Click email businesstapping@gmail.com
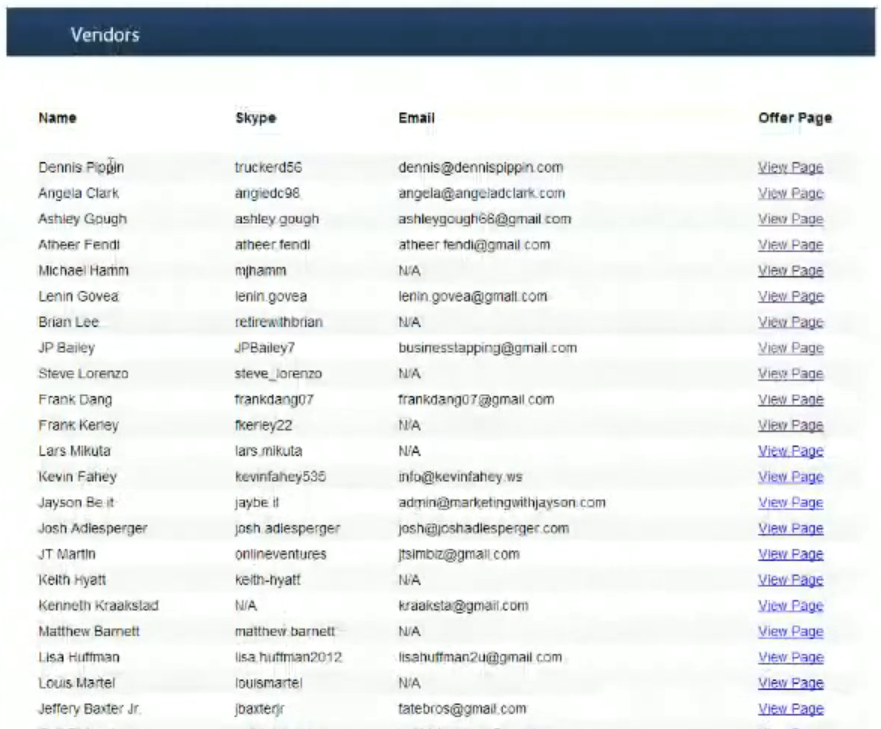Screen dimensions: 881x729 488,348
